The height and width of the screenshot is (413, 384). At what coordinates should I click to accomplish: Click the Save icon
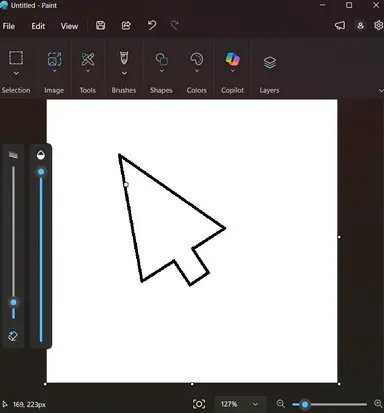point(101,25)
